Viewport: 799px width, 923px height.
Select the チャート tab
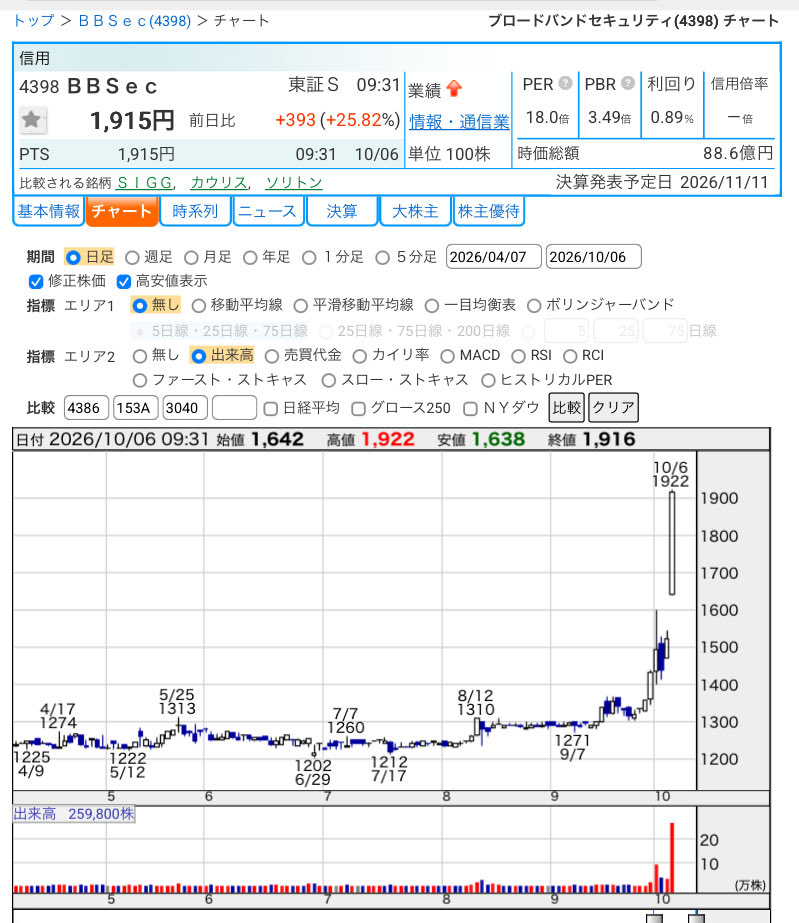[122, 211]
